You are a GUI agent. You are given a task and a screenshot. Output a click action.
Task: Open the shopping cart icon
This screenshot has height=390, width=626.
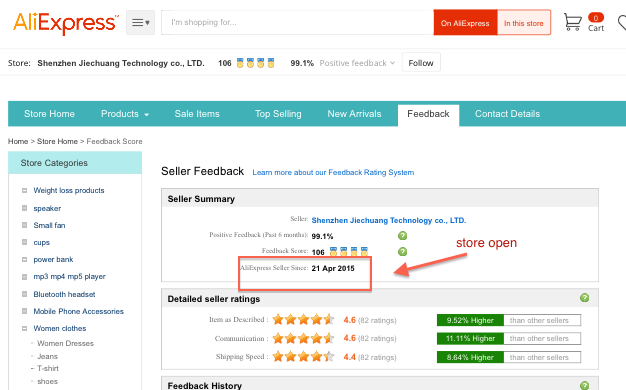pos(572,22)
